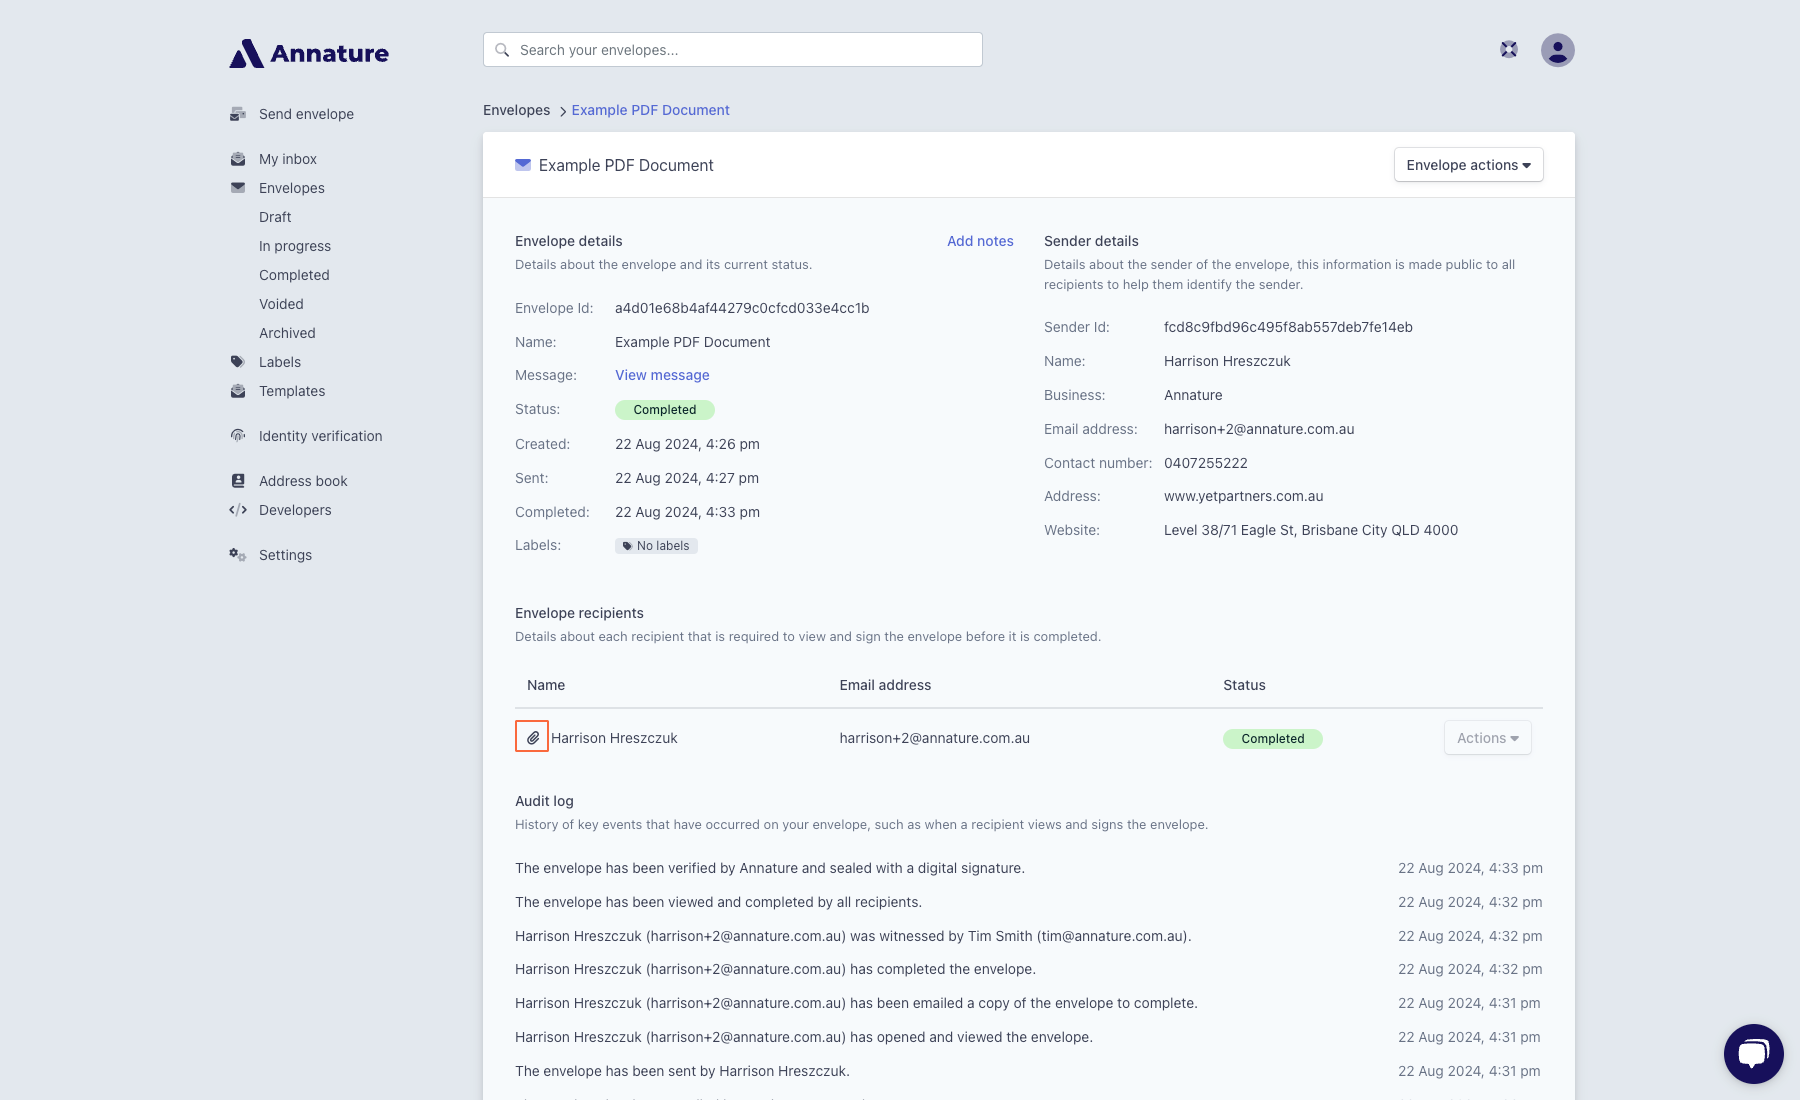
Task: Click the paperclip attachment icon for Harrison Hreszczuk
Action: (532, 737)
